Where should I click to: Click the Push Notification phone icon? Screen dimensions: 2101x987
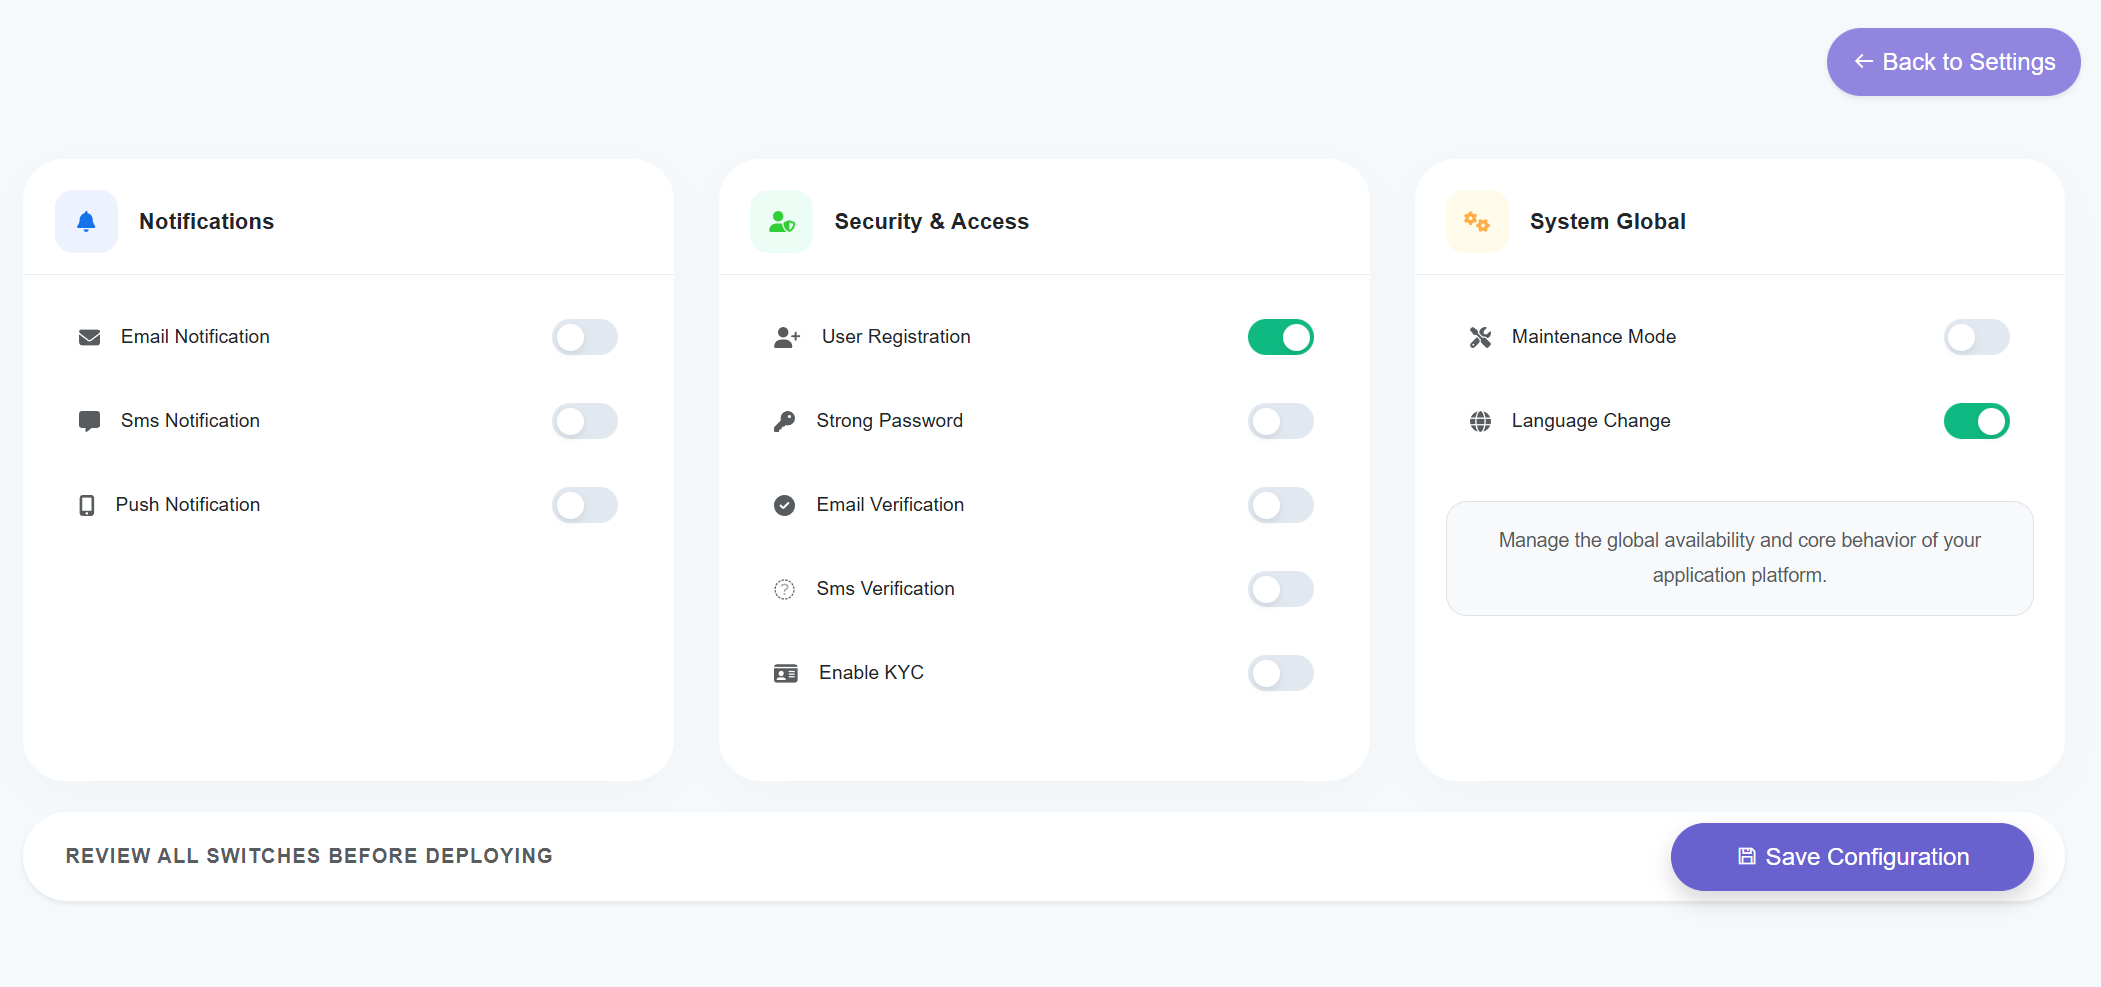(x=88, y=505)
